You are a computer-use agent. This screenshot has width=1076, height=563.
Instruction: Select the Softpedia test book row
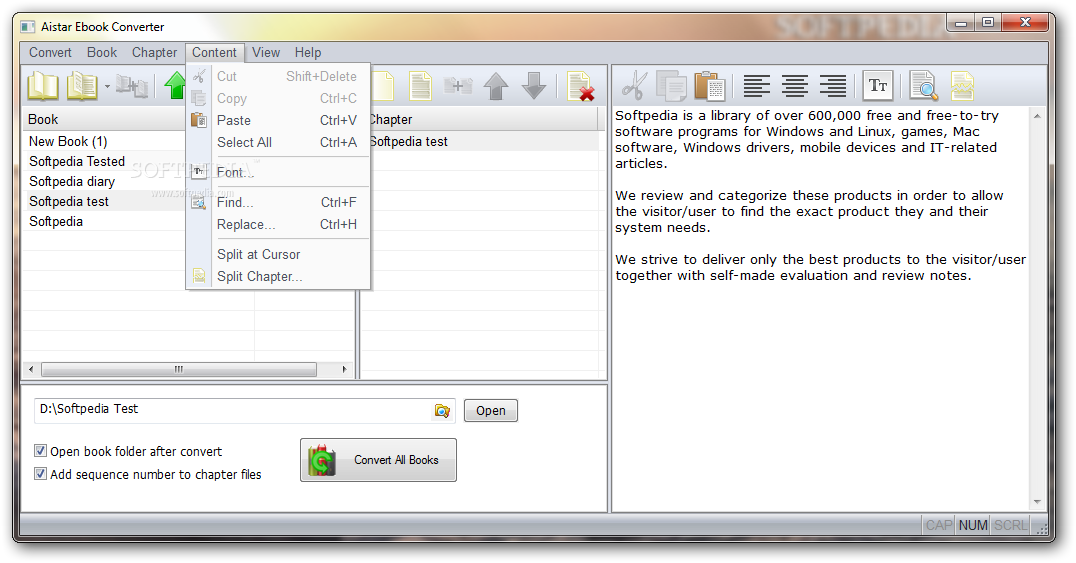point(104,201)
